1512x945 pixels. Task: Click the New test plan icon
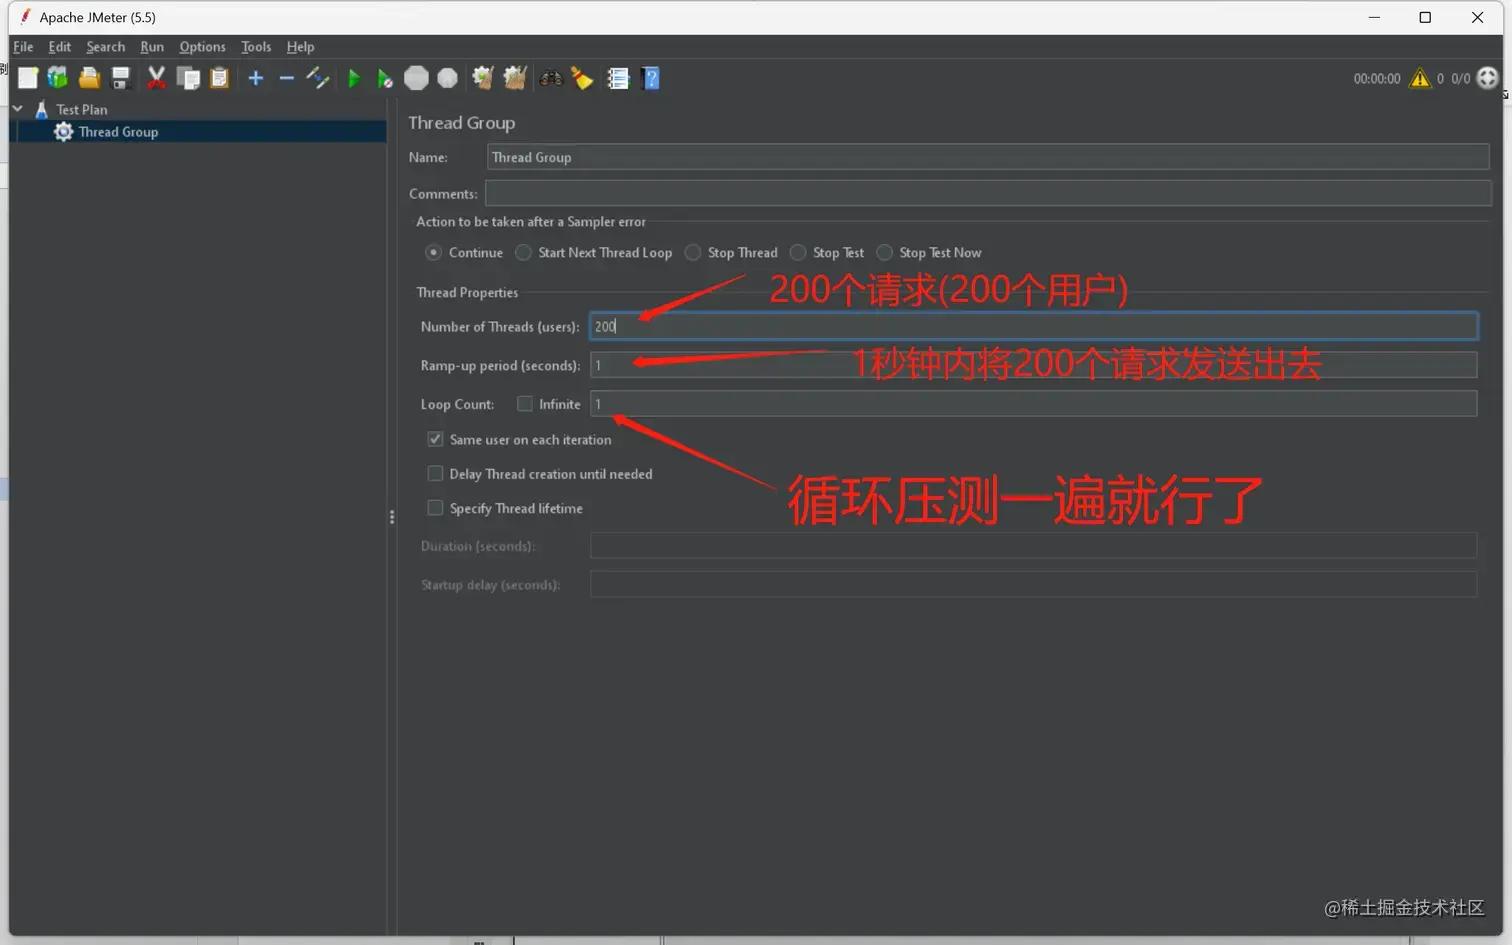click(28, 78)
